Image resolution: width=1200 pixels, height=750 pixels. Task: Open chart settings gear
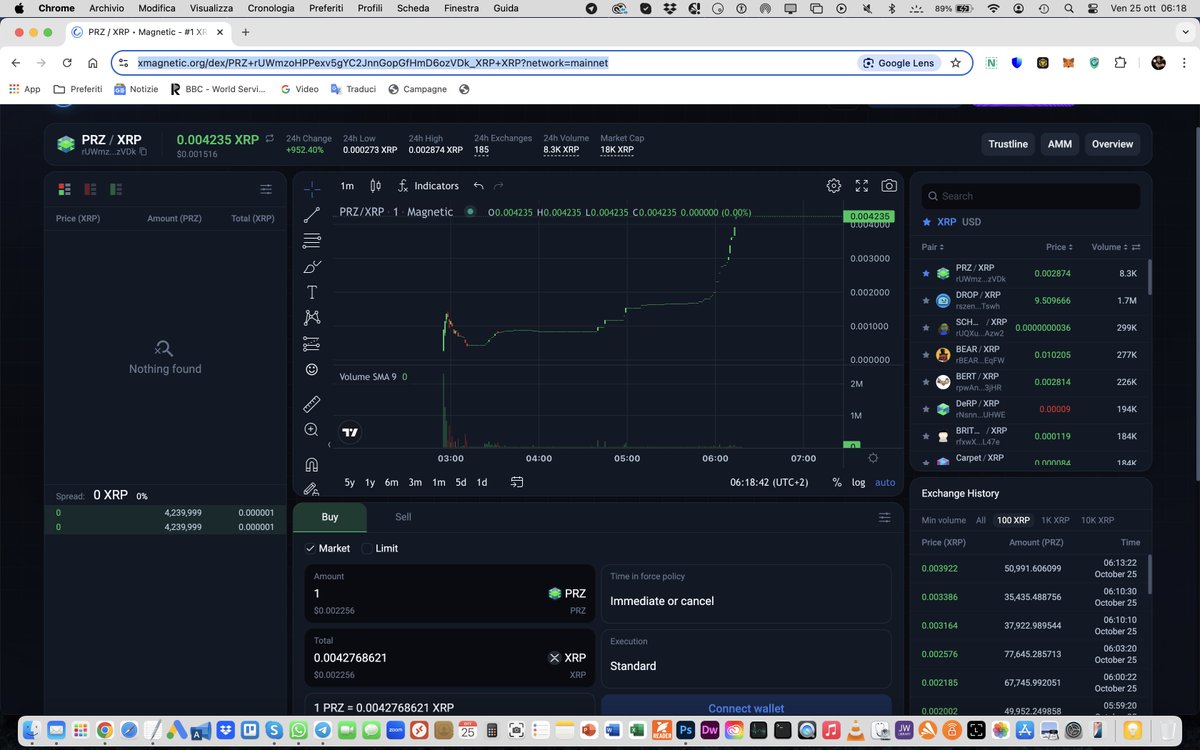tap(834, 186)
